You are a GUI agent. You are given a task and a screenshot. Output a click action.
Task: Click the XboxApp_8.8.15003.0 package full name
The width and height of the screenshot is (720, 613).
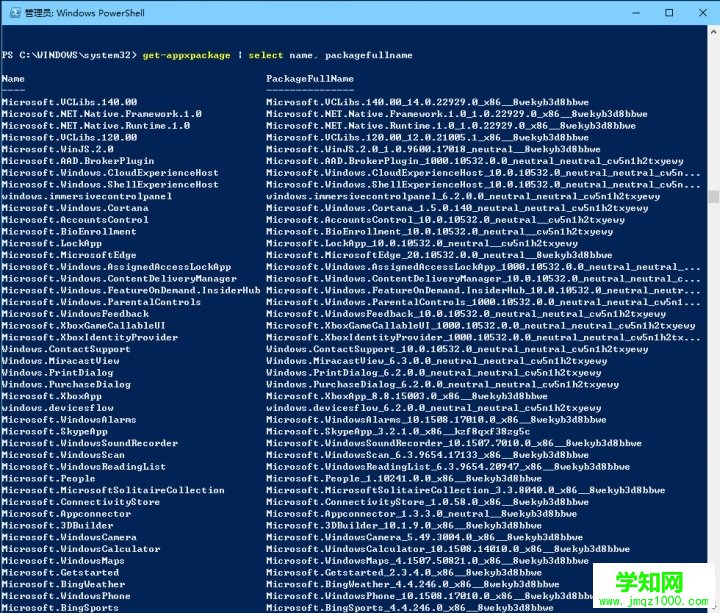pos(407,396)
